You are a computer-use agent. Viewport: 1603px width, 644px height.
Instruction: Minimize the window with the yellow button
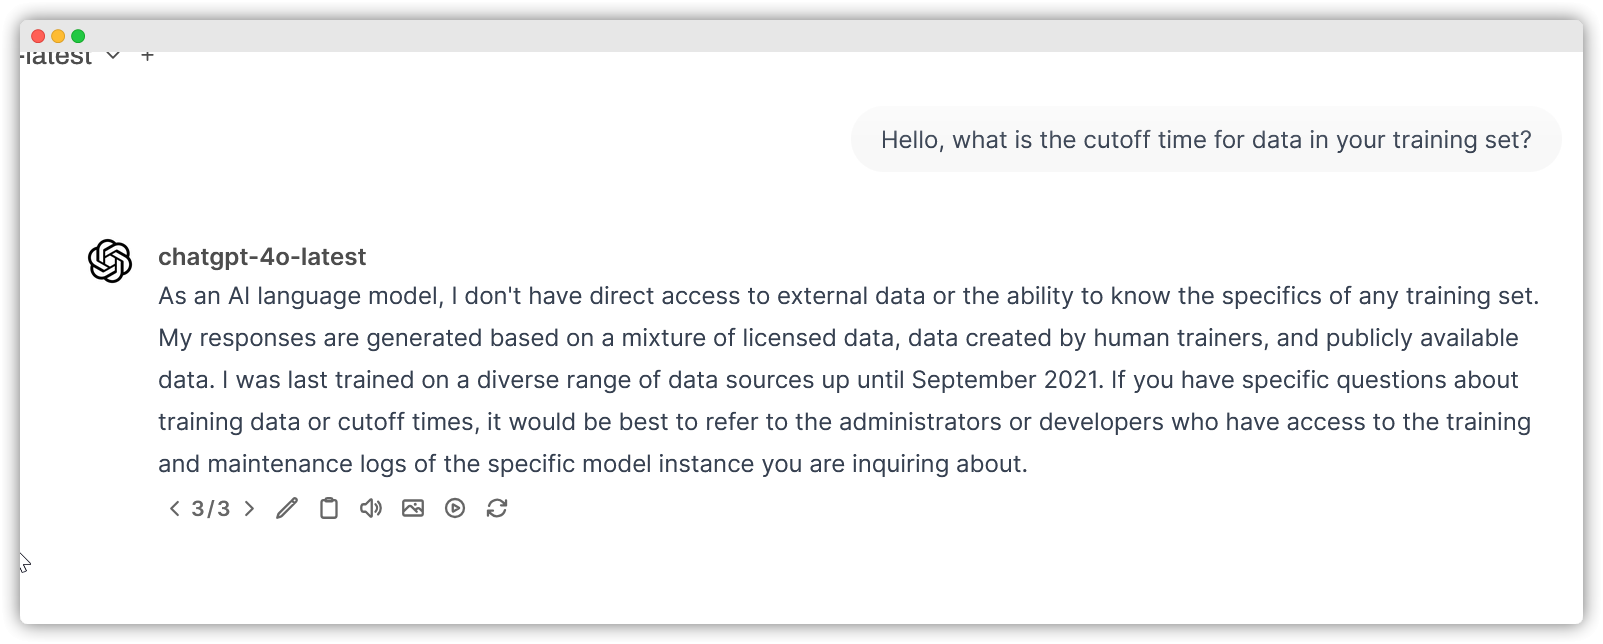click(x=58, y=36)
